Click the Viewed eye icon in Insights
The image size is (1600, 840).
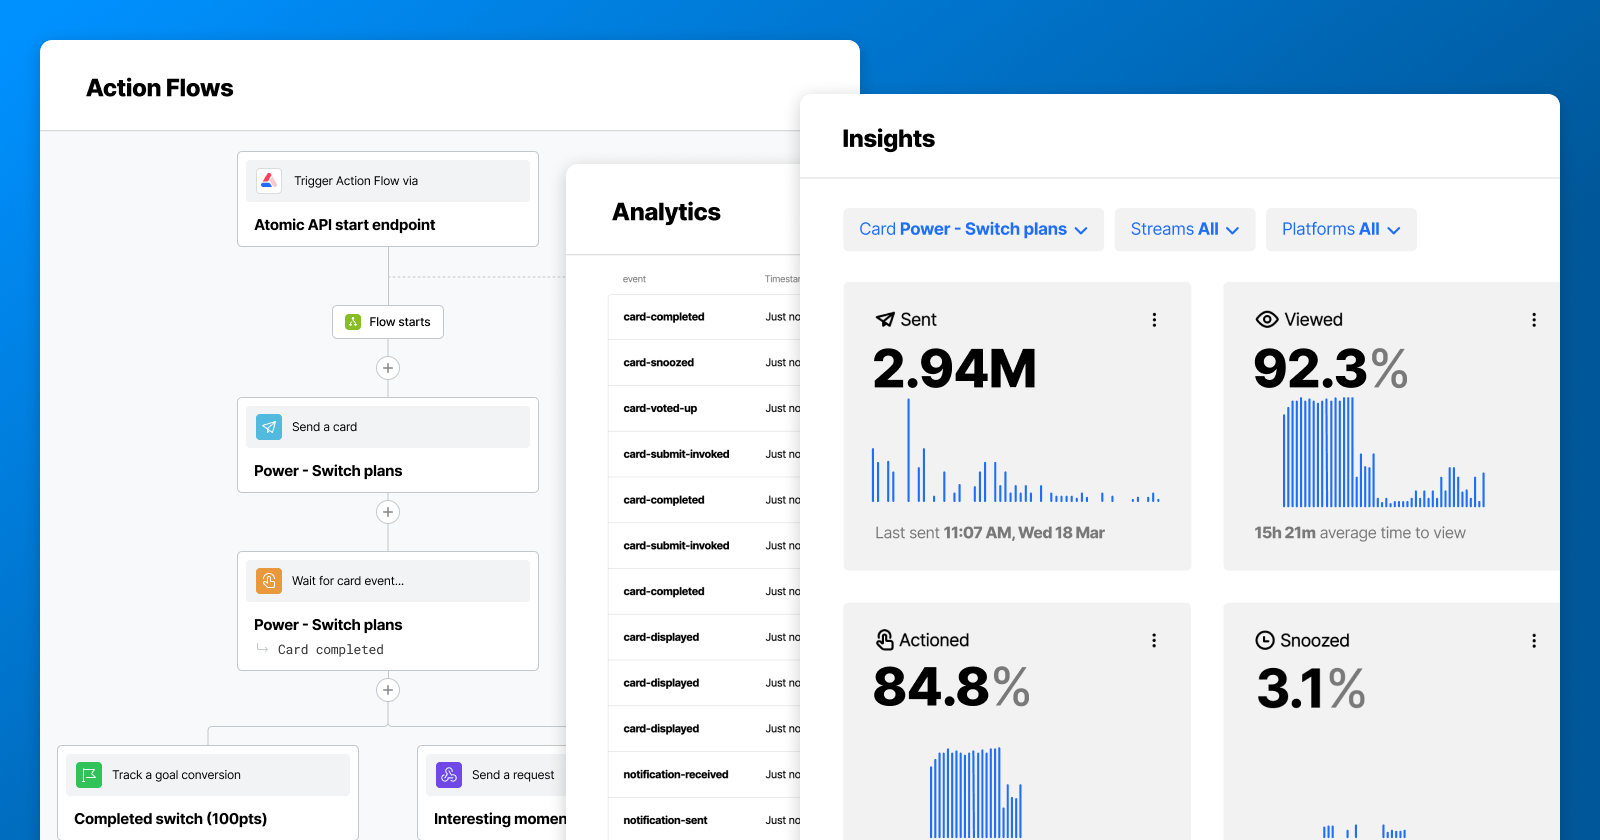(x=1267, y=320)
